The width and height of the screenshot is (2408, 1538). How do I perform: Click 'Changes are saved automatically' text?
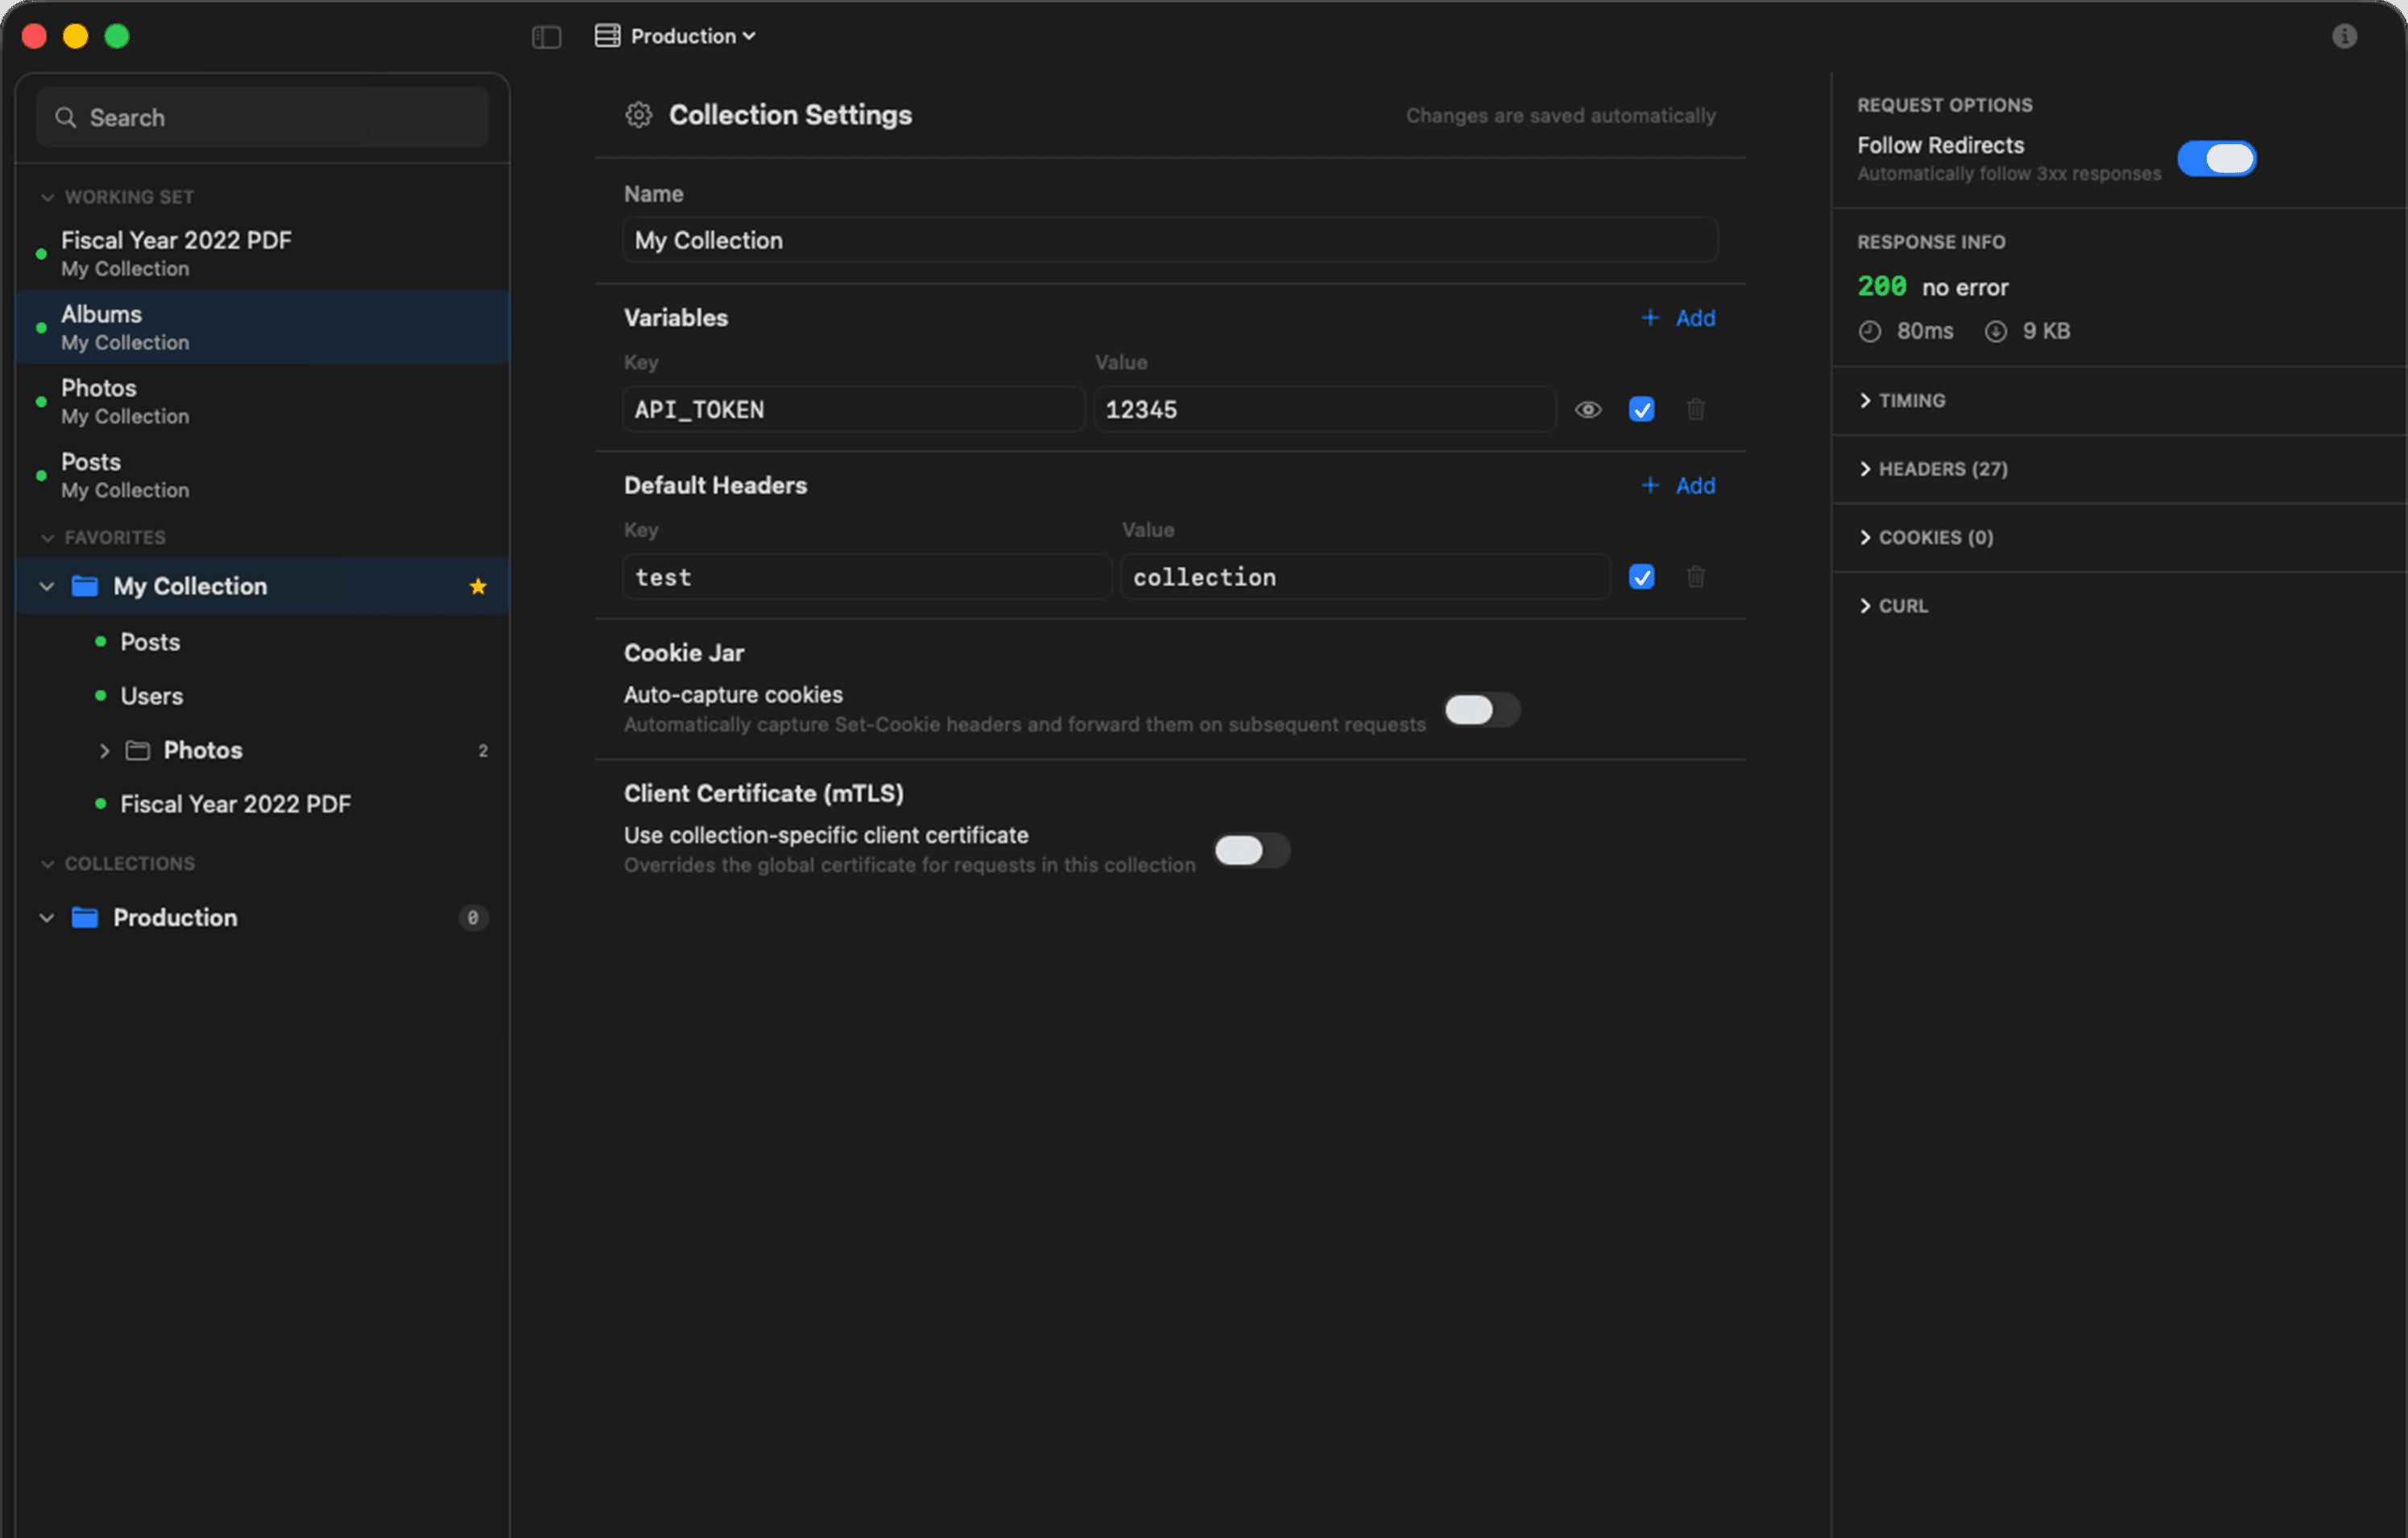[x=1561, y=116]
